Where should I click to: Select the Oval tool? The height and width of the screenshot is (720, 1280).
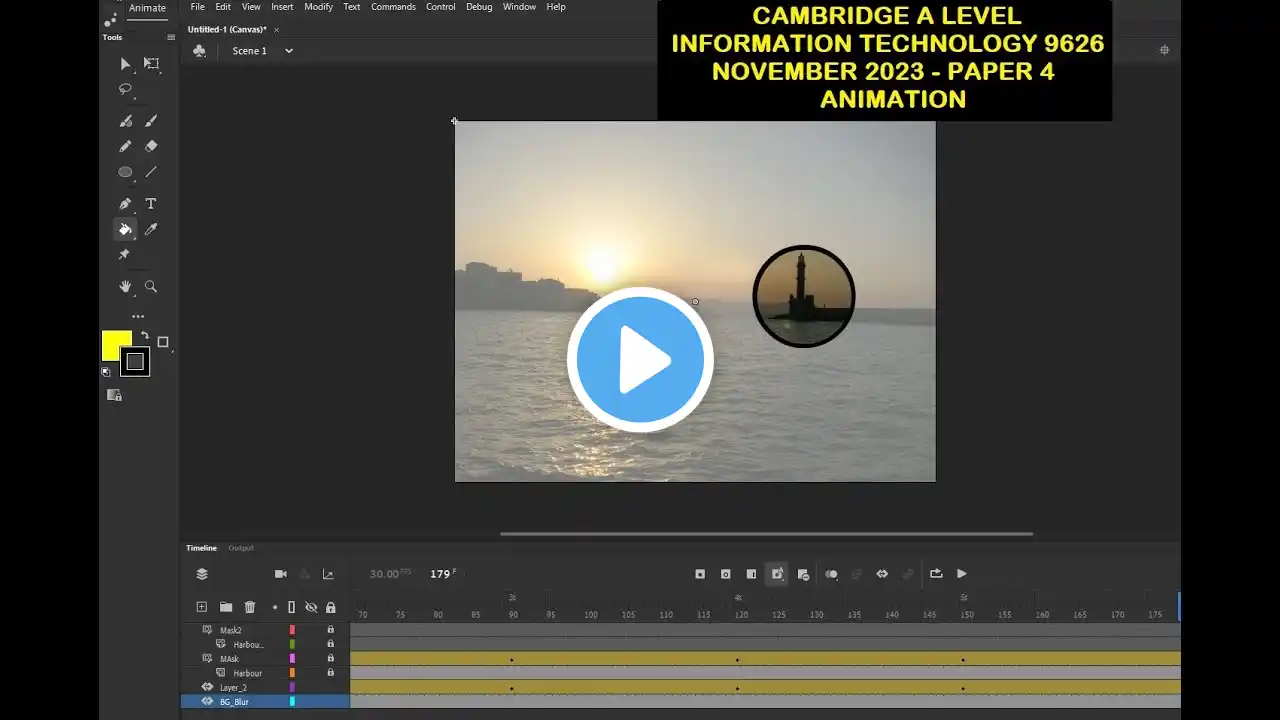125,172
